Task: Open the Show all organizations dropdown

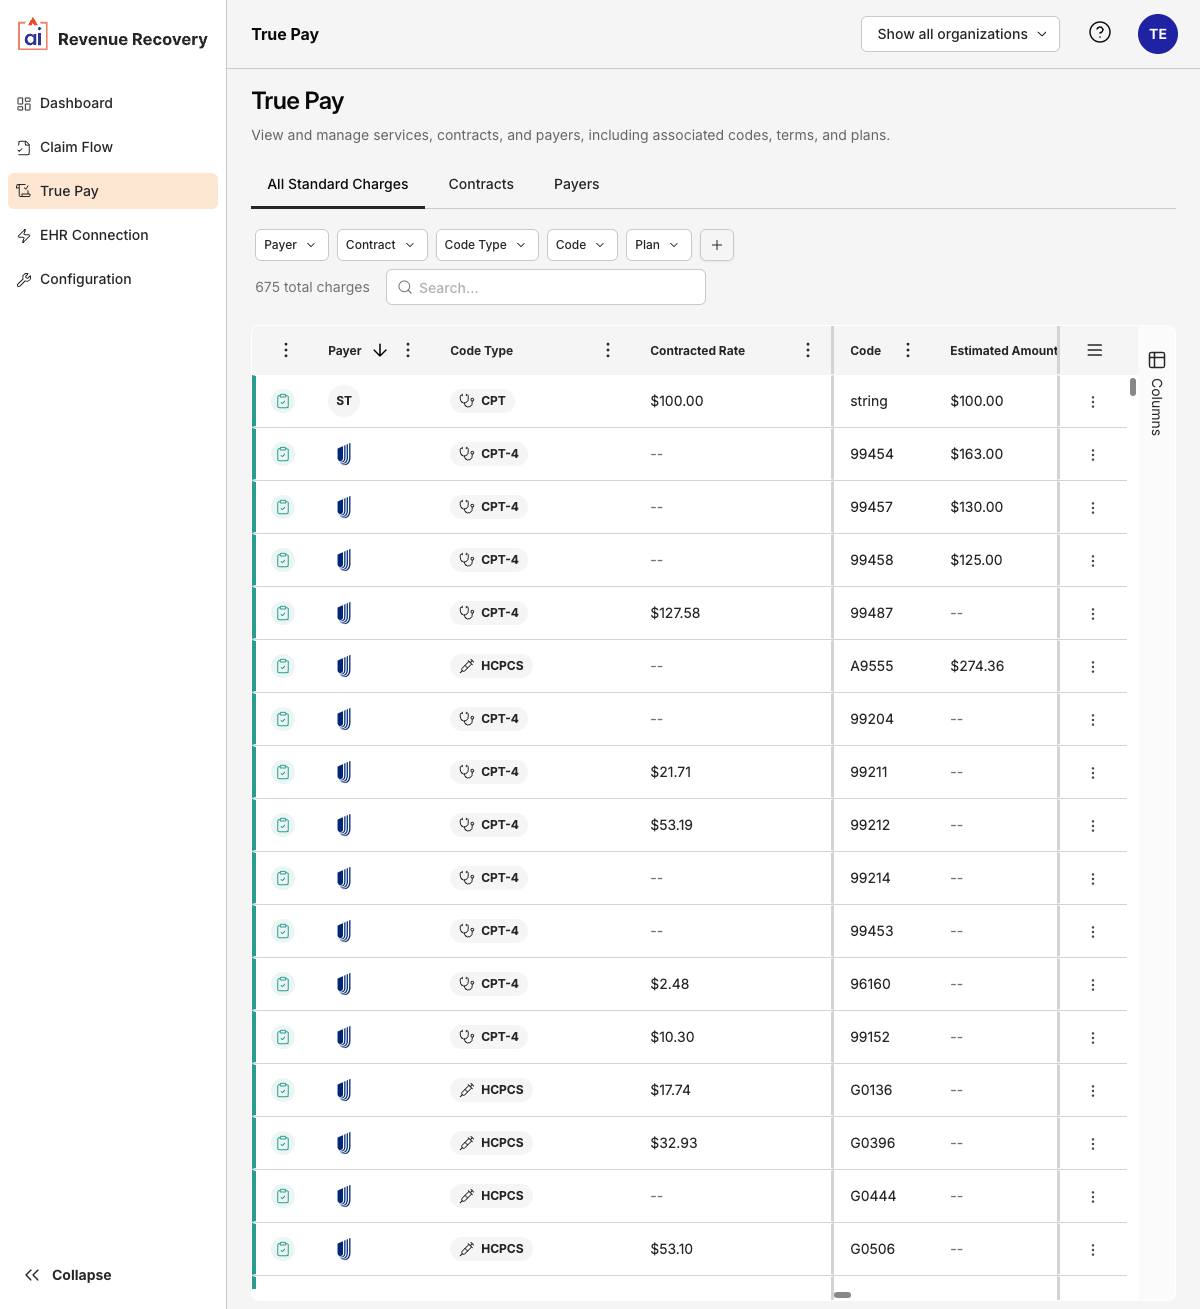Action: (x=959, y=33)
